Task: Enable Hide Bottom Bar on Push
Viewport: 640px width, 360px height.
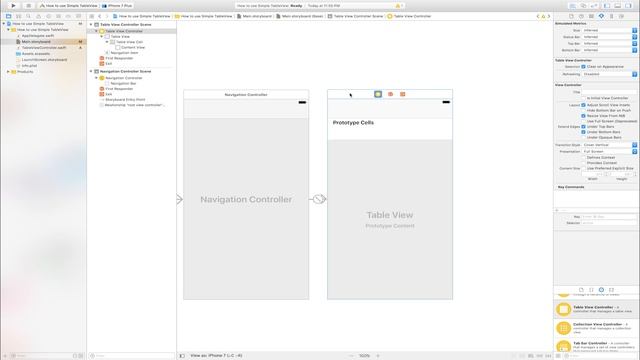Action: coord(583,111)
